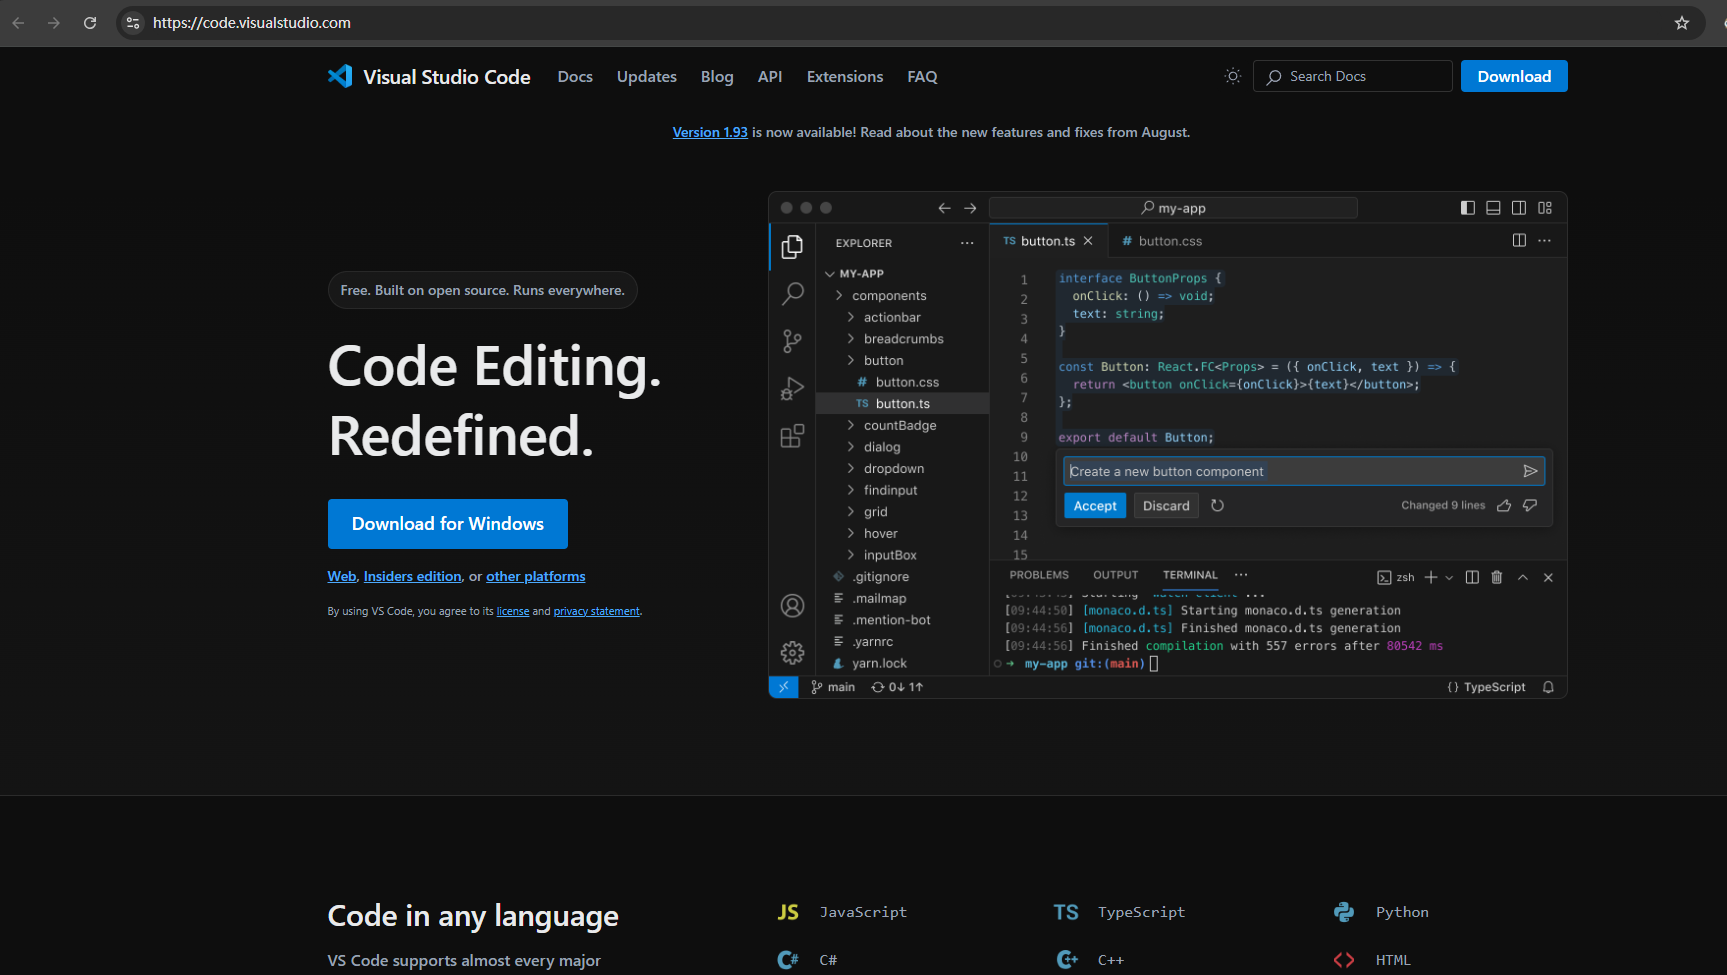This screenshot has width=1727, height=975.
Task: Open Run and Debug icon in activity bar
Action: click(x=792, y=388)
